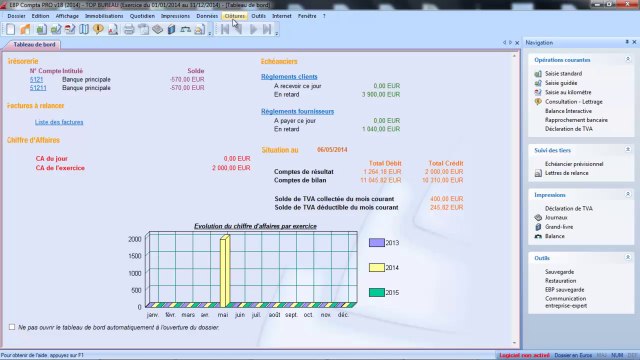Click icon beside Lettres de relance
Image resolution: width=640 pixels, height=360 pixels.
point(538,173)
